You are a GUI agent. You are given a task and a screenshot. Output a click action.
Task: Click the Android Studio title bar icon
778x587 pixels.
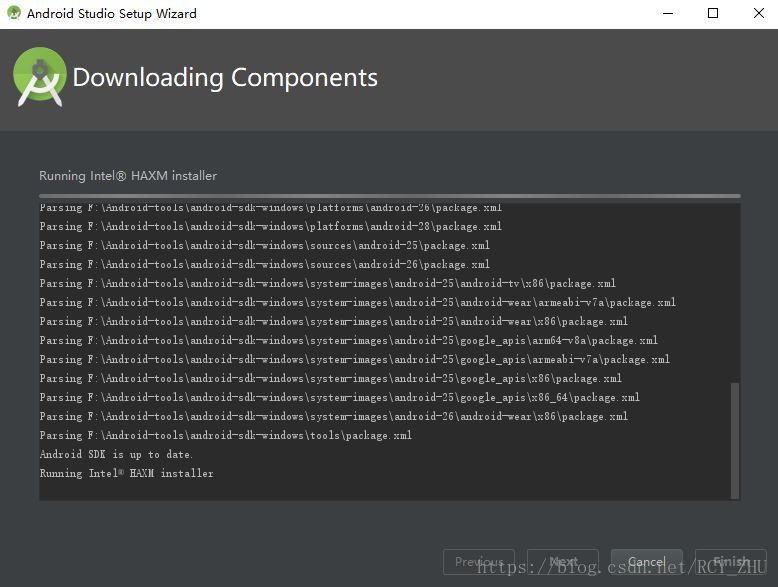(x=14, y=13)
